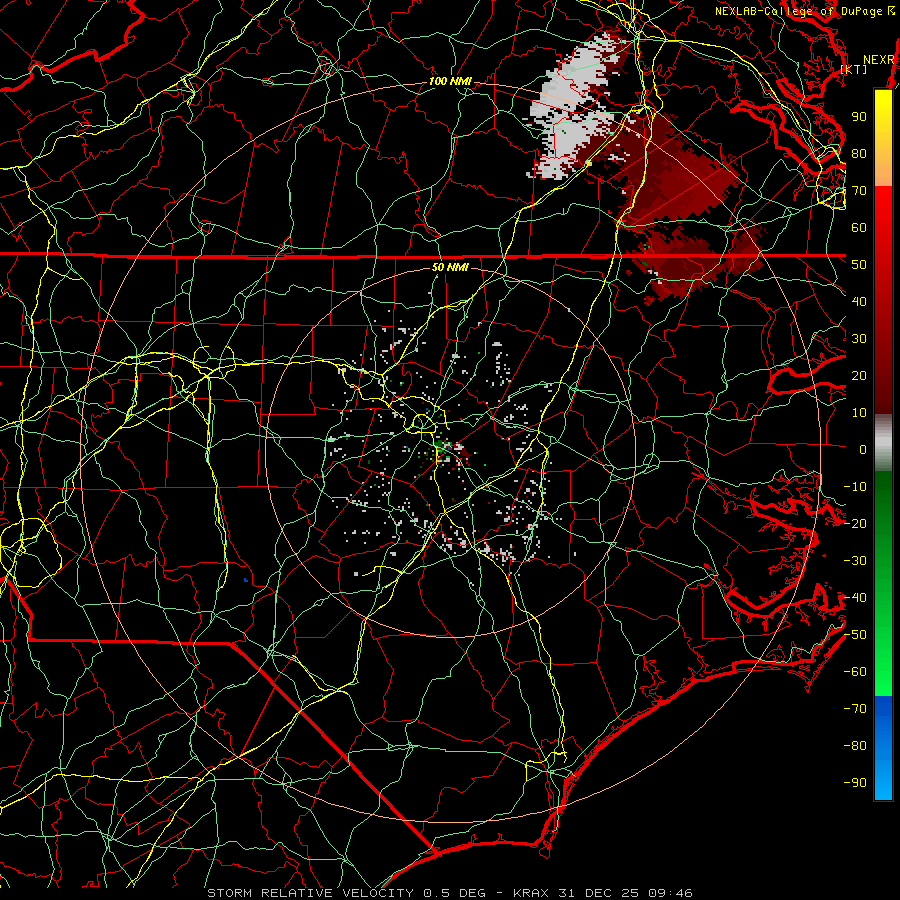The height and width of the screenshot is (900, 900).
Task: Click the 40 value on velocity scale
Action: pos(859,302)
